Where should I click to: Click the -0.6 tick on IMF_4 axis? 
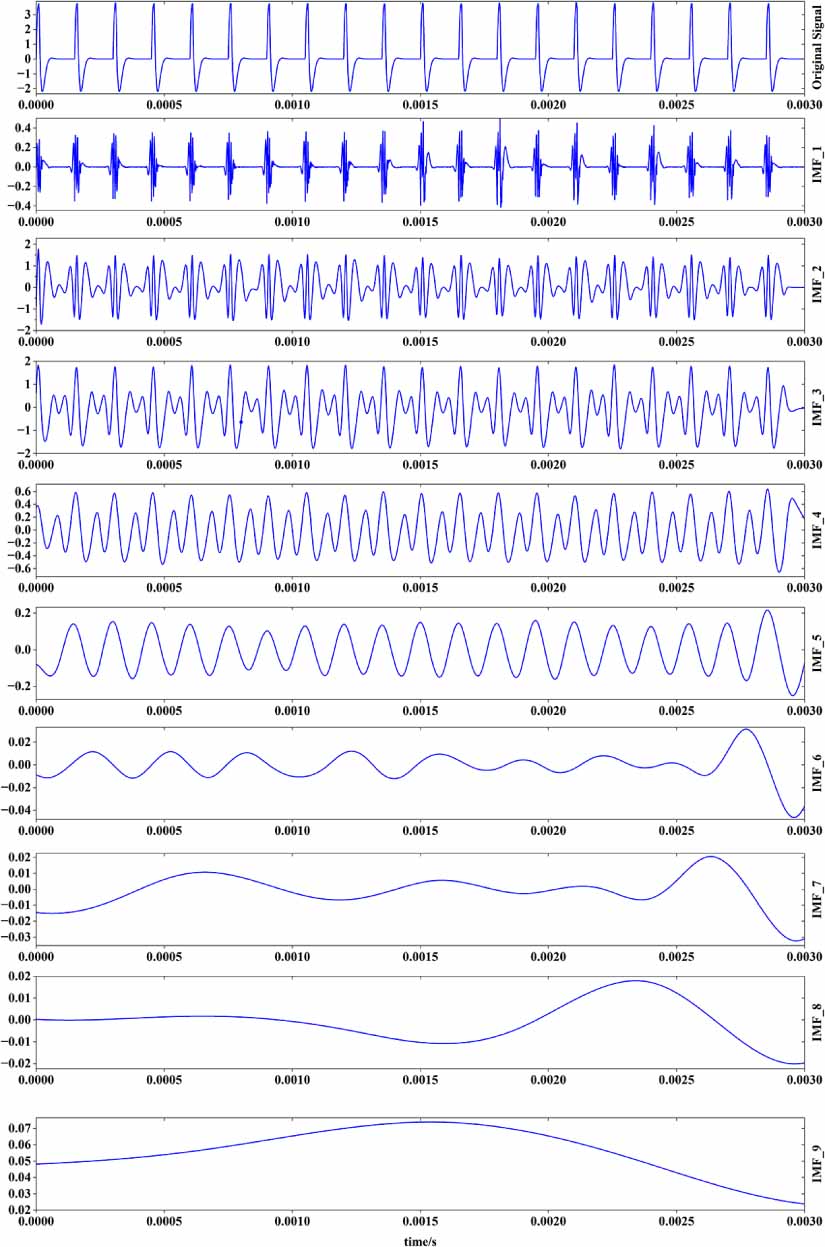click(x=18, y=568)
